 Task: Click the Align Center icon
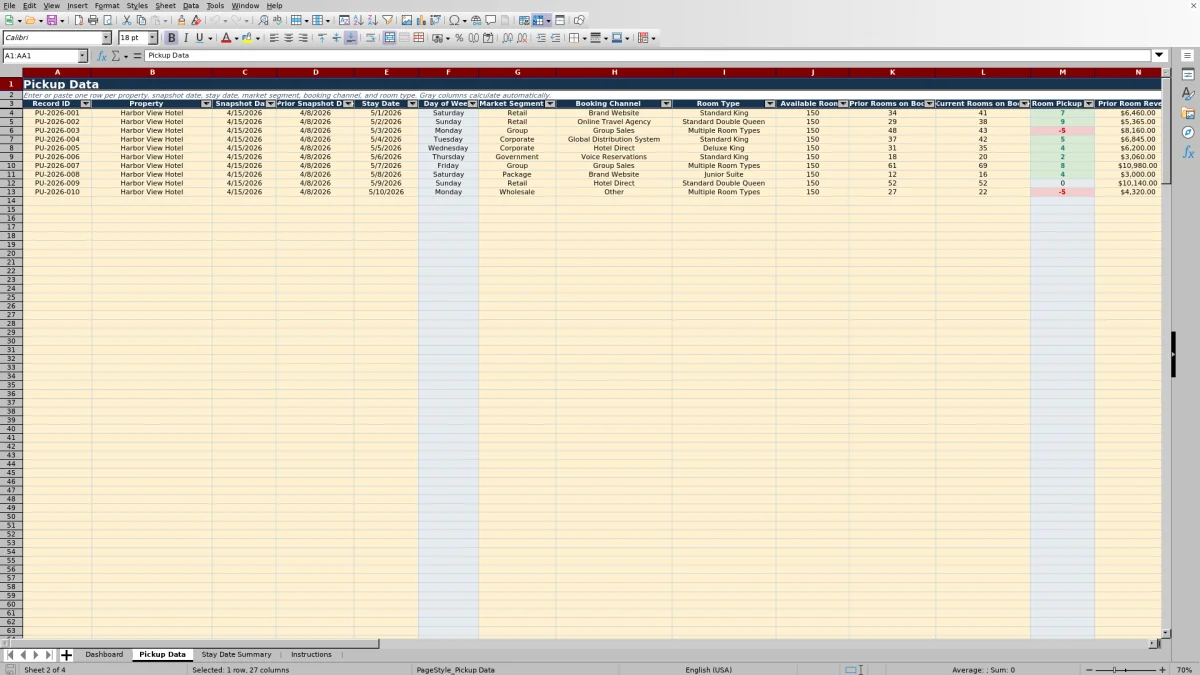[x=288, y=38]
